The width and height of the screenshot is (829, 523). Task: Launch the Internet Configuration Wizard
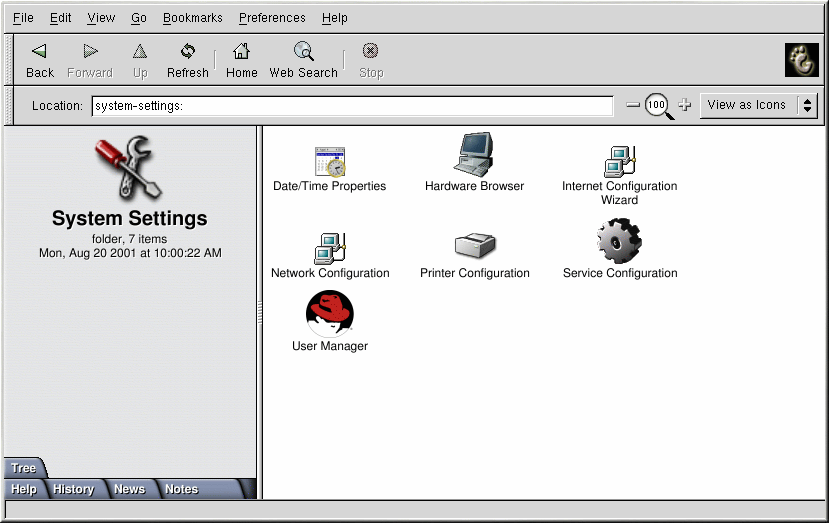click(619, 161)
